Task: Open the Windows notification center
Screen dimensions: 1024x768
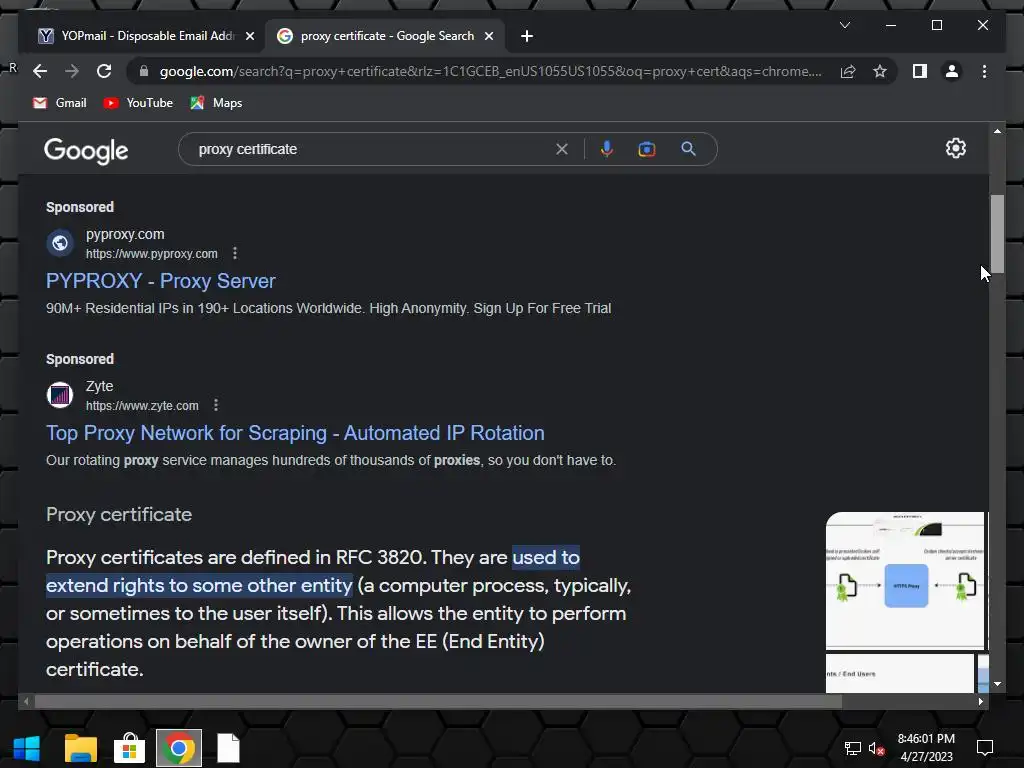Action: point(985,748)
